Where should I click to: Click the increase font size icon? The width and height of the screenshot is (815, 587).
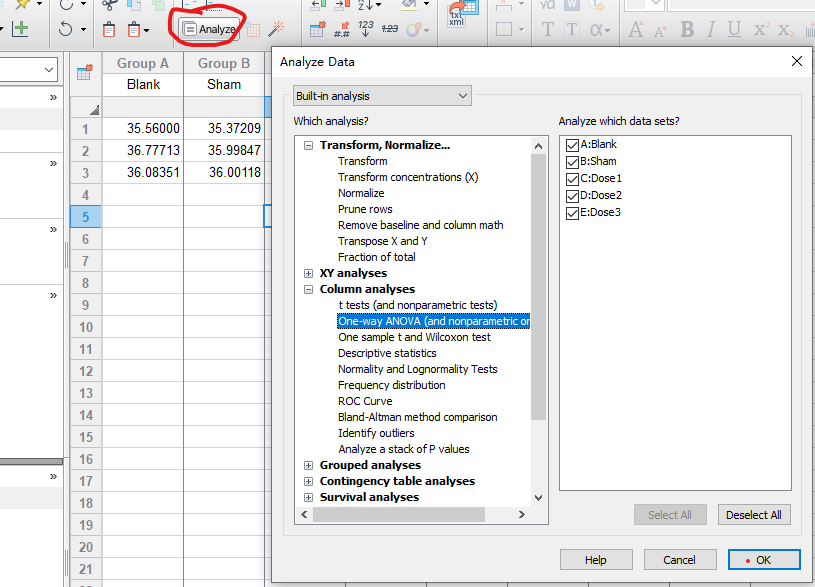coord(635,30)
